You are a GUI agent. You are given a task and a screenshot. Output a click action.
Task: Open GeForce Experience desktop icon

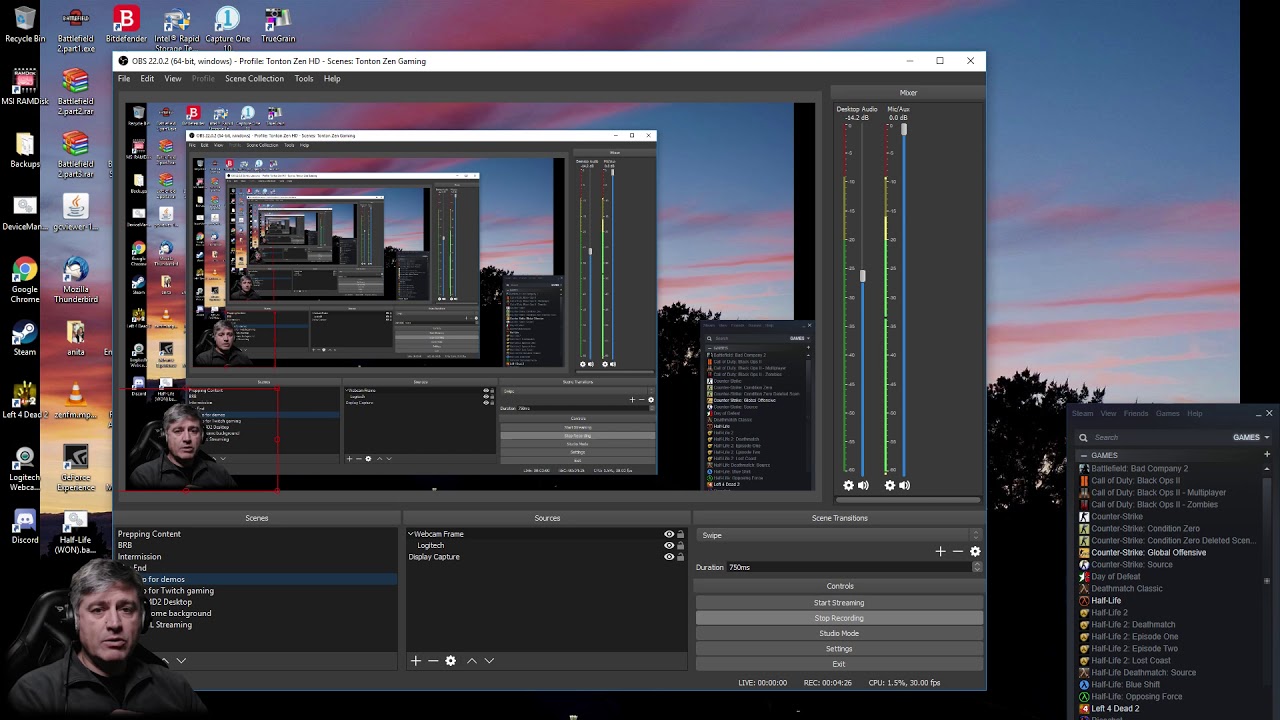coord(76,469)
